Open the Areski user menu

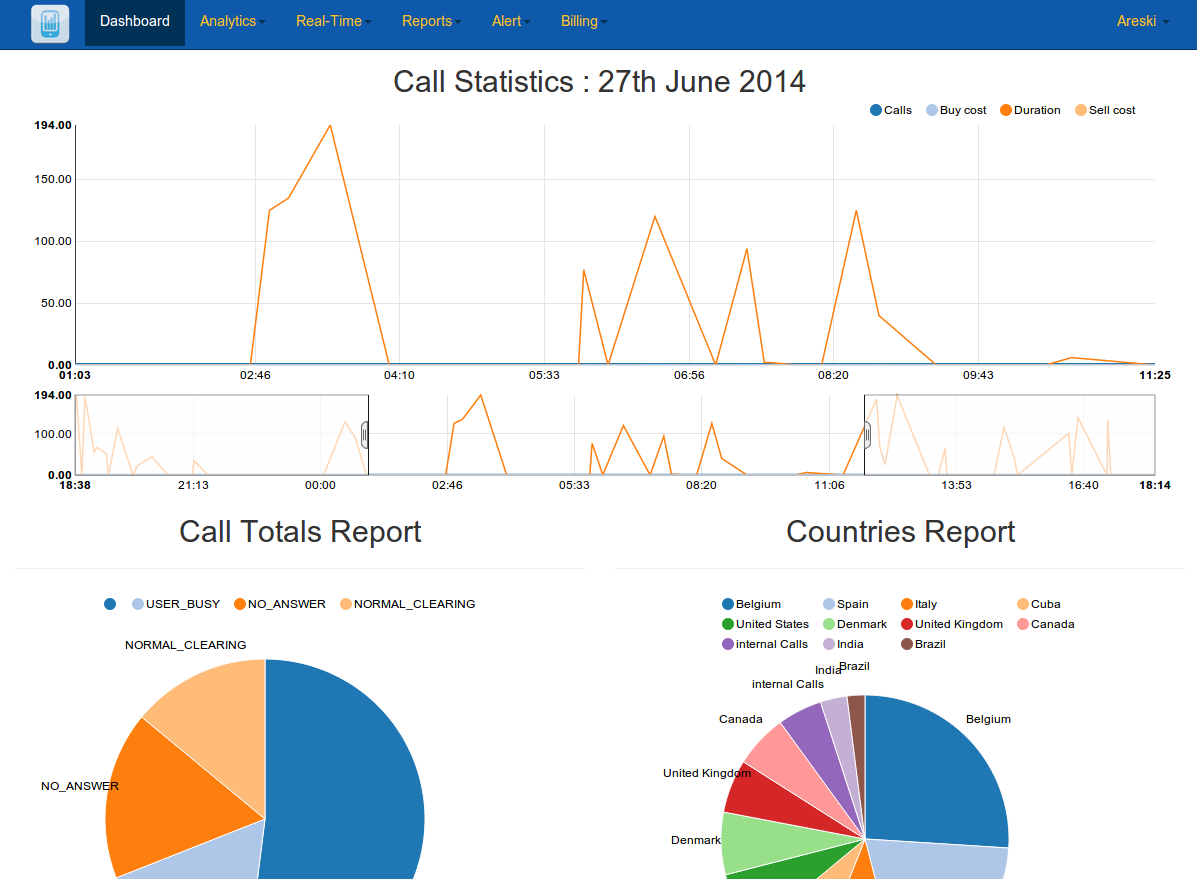(1142, 21)
